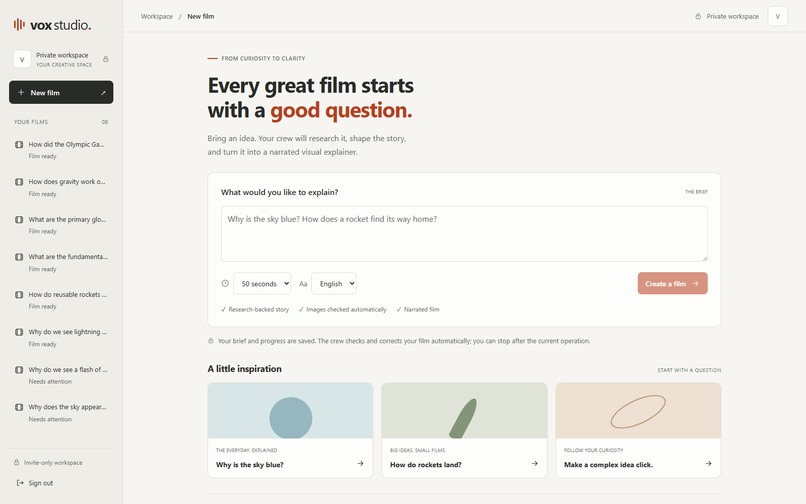Click the clock icon beside duration selector
The height and width of the screenshot is (504, 806).
pos(225,283)
